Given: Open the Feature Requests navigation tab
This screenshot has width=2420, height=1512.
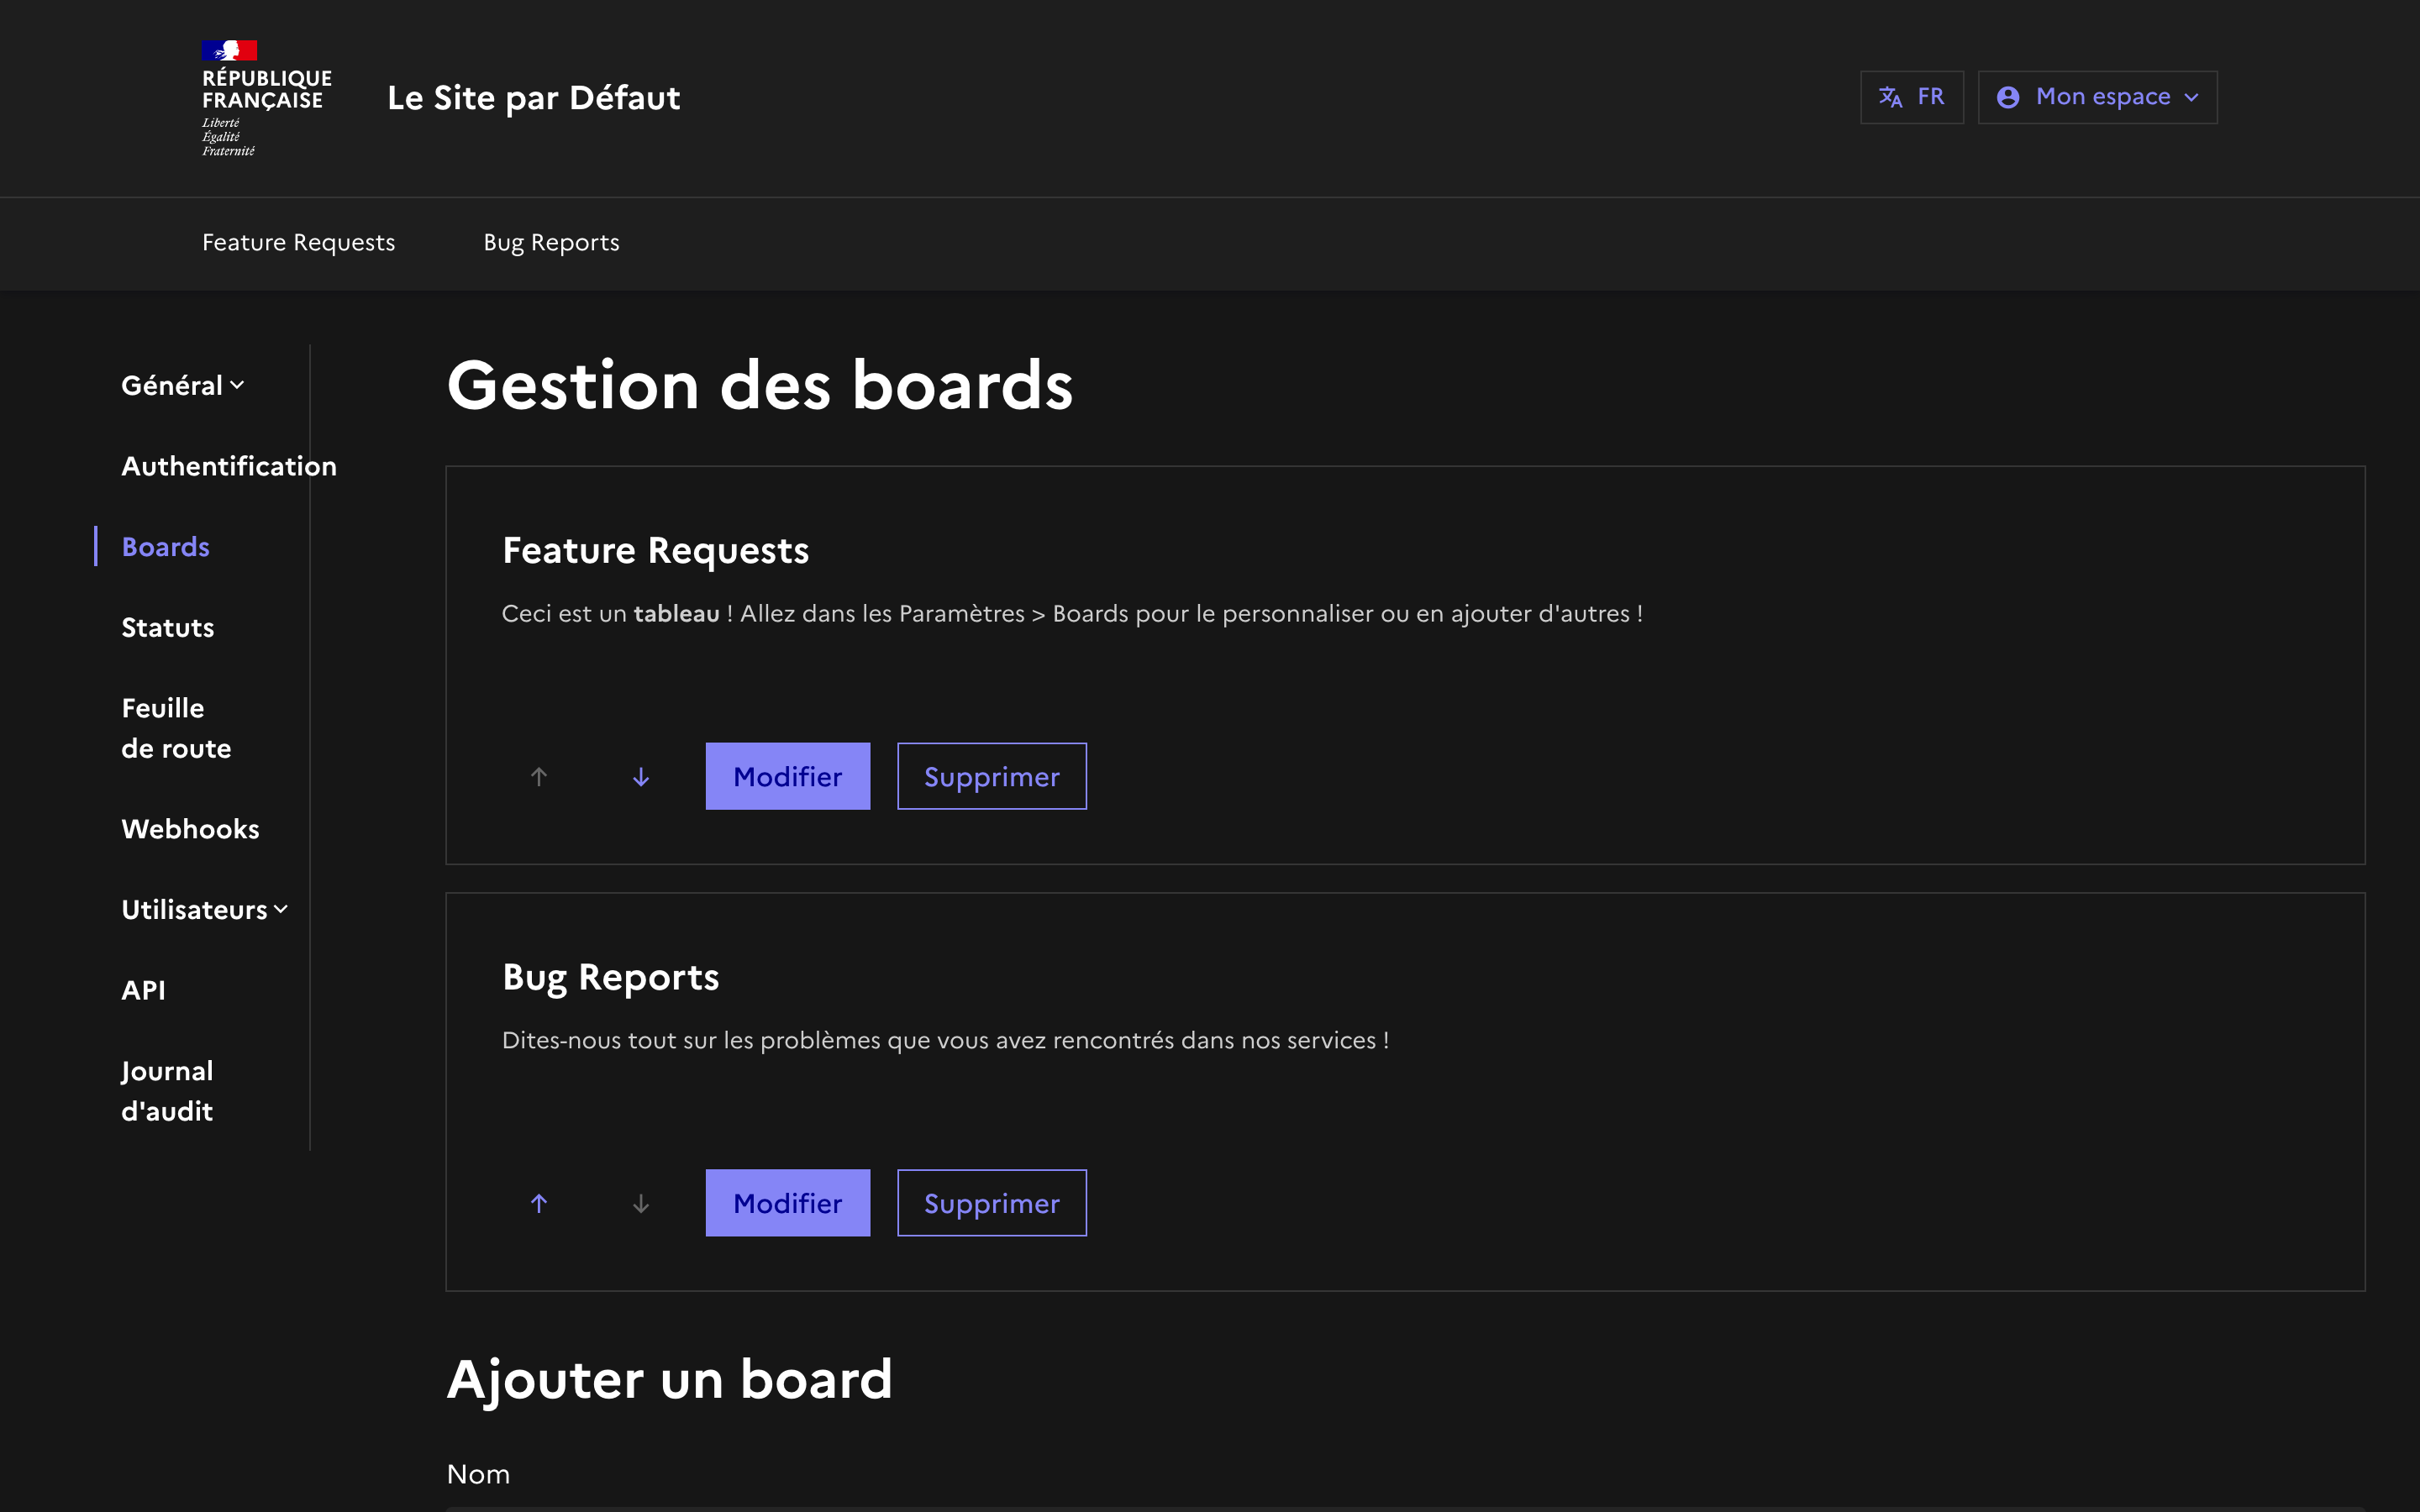Looking at the screenshot, I should [x=298, y=243].
